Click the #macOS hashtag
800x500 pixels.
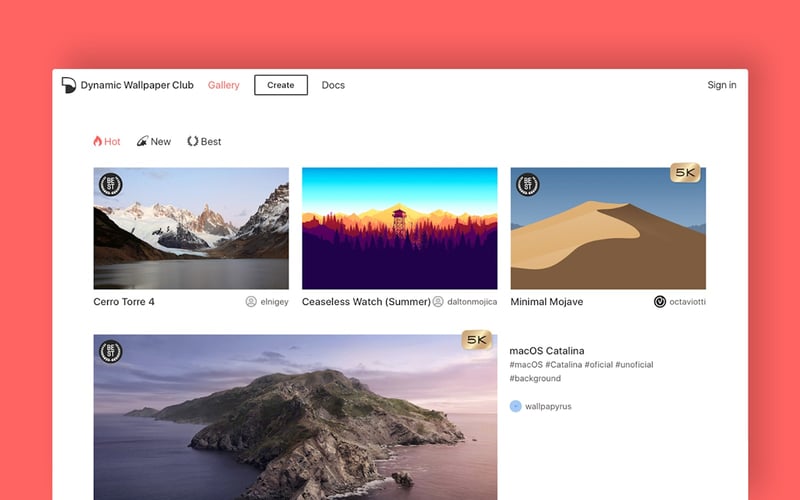(526, 365)
